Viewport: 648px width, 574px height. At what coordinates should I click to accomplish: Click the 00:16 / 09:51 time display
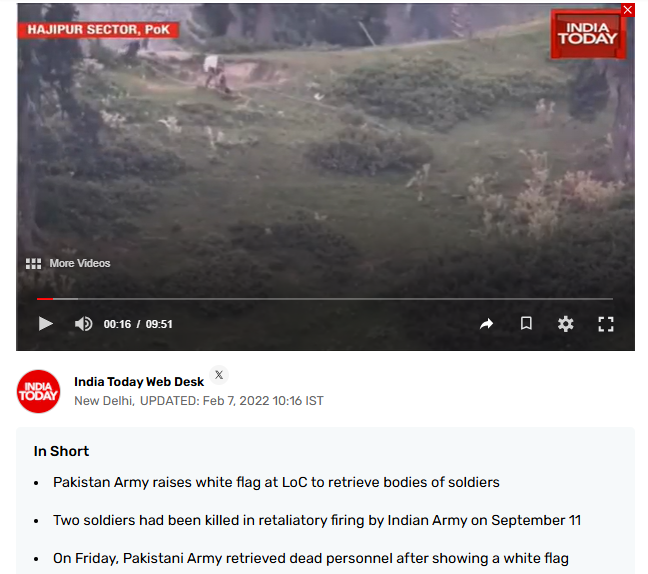[x=138, y=324]
